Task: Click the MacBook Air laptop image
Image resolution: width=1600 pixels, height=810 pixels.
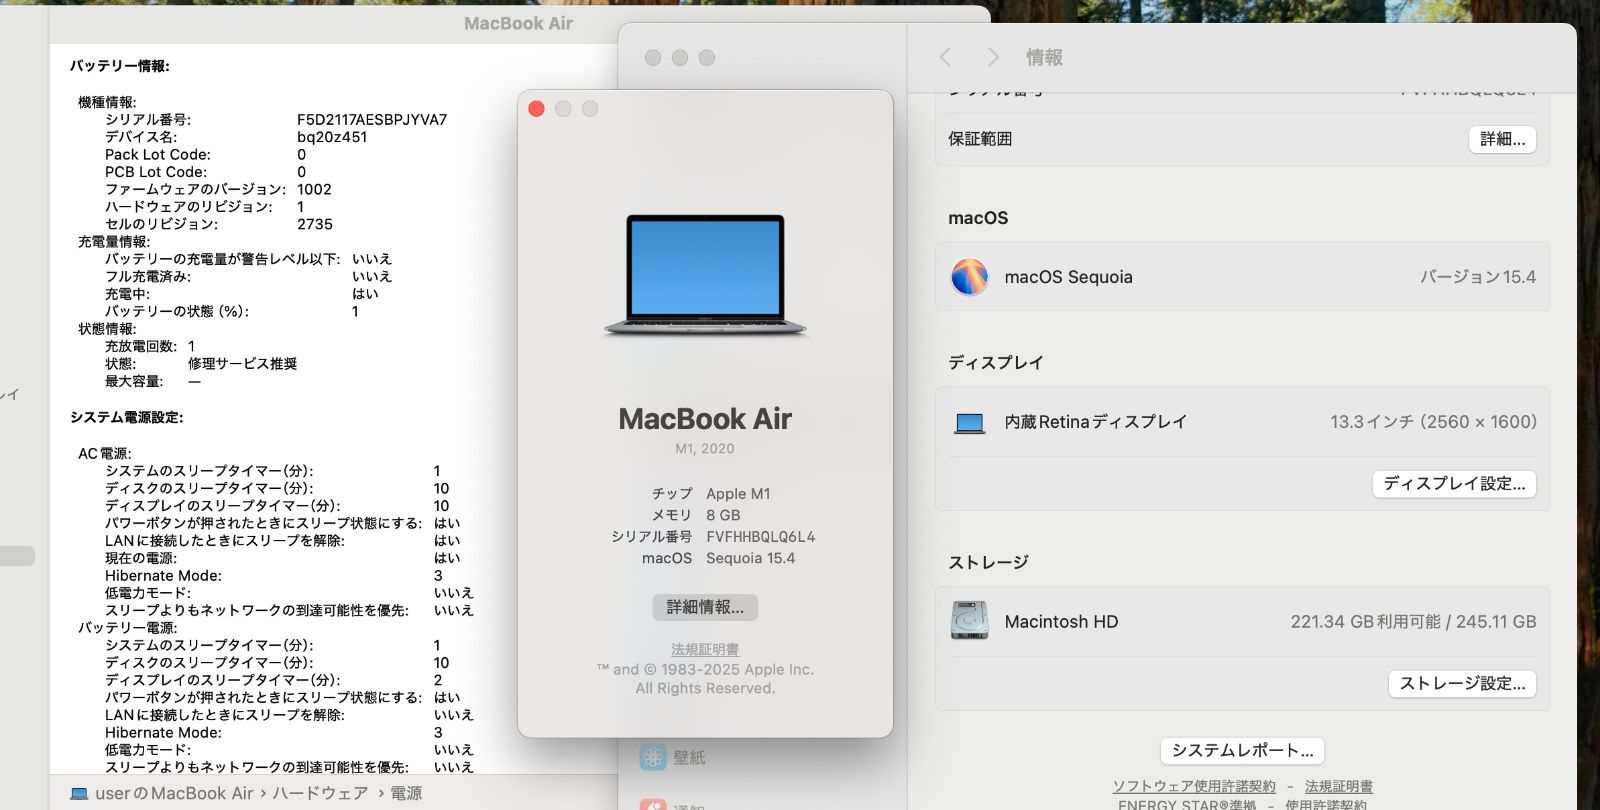Action: 705,275
